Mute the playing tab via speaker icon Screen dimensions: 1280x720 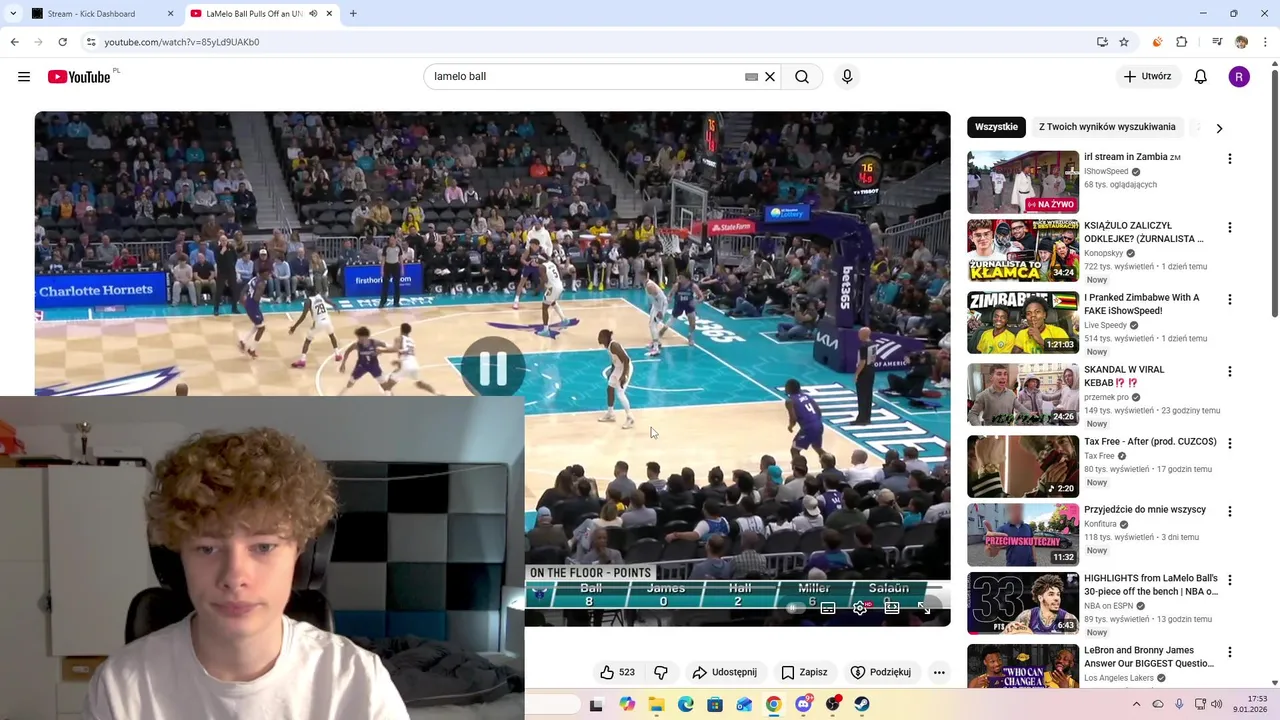pyautogui.click(x=313, y=14)
